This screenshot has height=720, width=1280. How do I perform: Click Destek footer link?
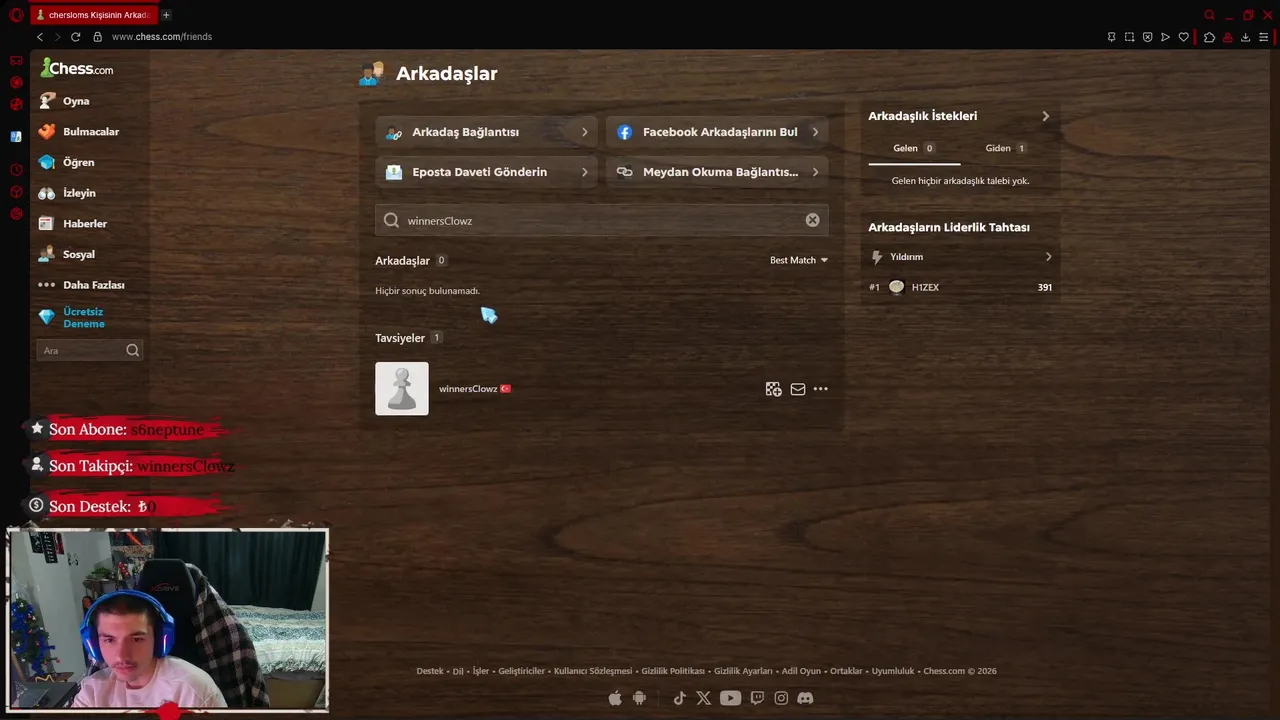click(430, 671)
